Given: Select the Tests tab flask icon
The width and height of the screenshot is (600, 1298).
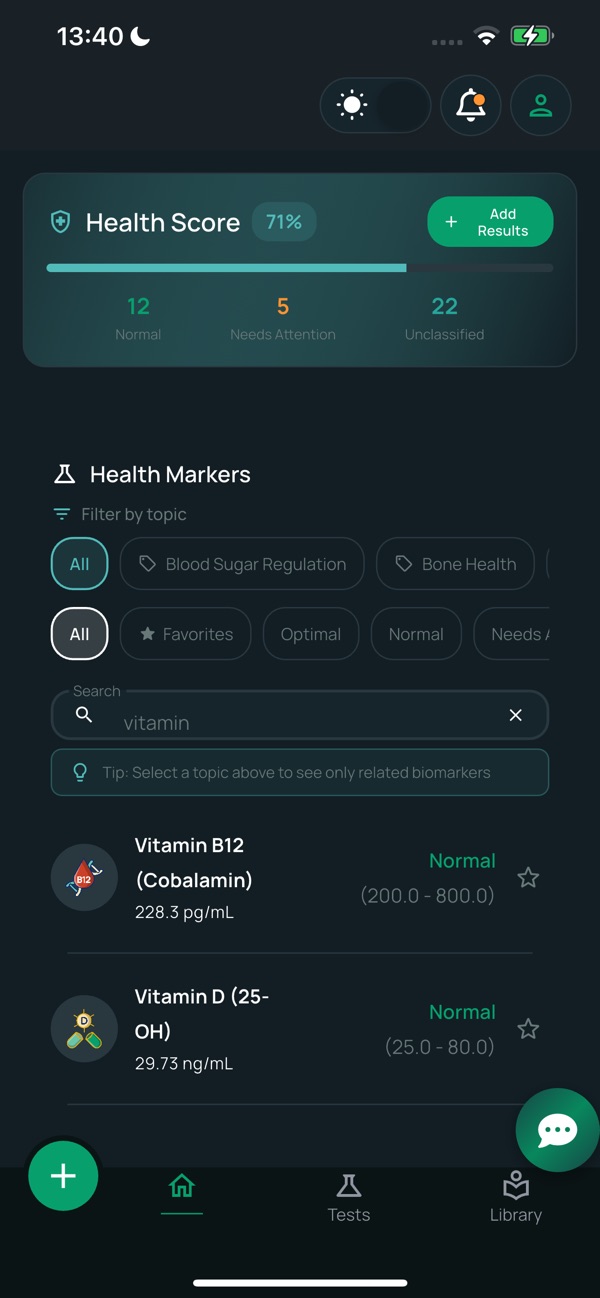Looking at the screenshot, I should pyautogui.click(x=348, y=1192).
